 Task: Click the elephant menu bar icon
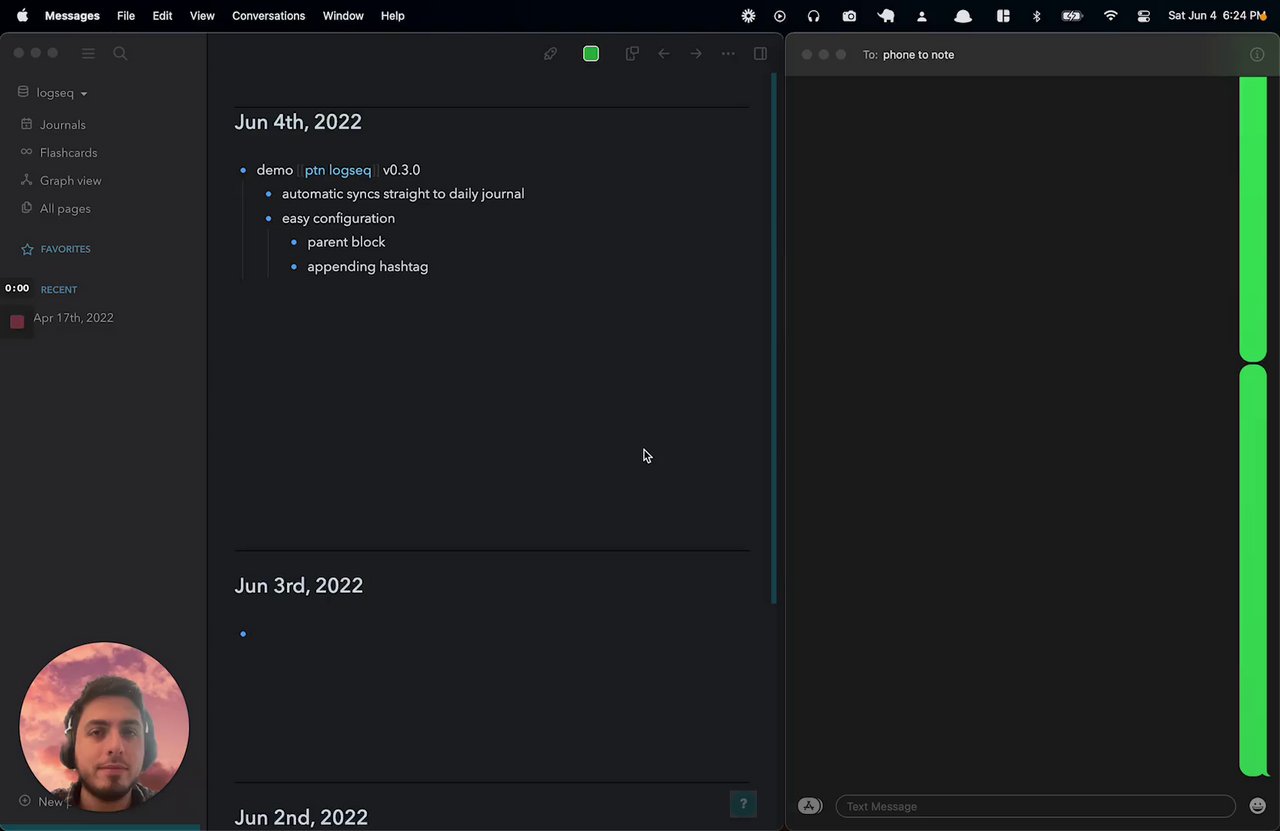click(886, 16)
